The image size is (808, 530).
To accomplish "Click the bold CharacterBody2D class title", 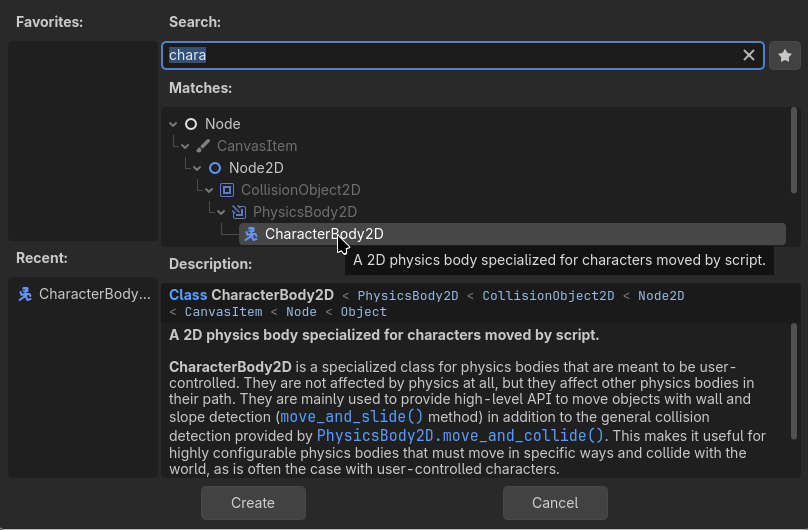I will click(273, 295).
